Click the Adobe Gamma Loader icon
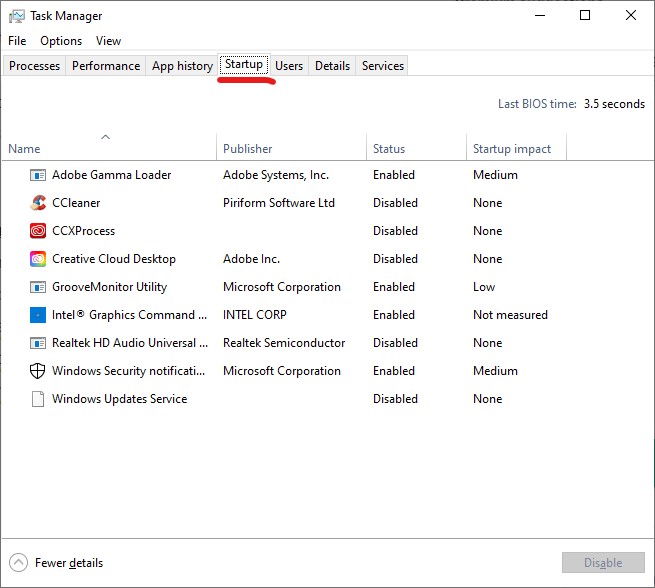Image resolution: width=655 pixels, height=588 pixels. tap(38, 175)
